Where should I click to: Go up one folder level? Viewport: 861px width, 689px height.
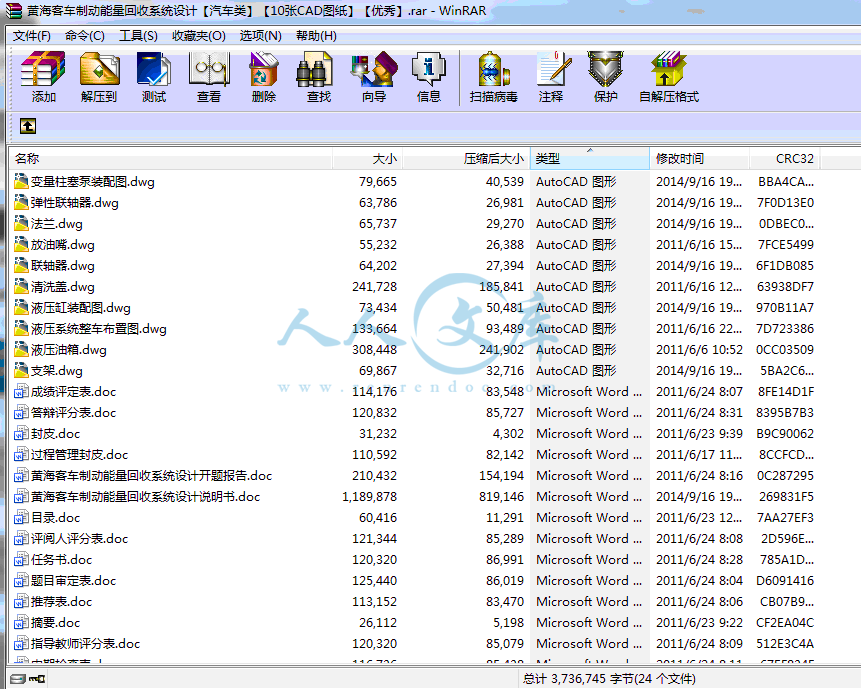[28, 126]
